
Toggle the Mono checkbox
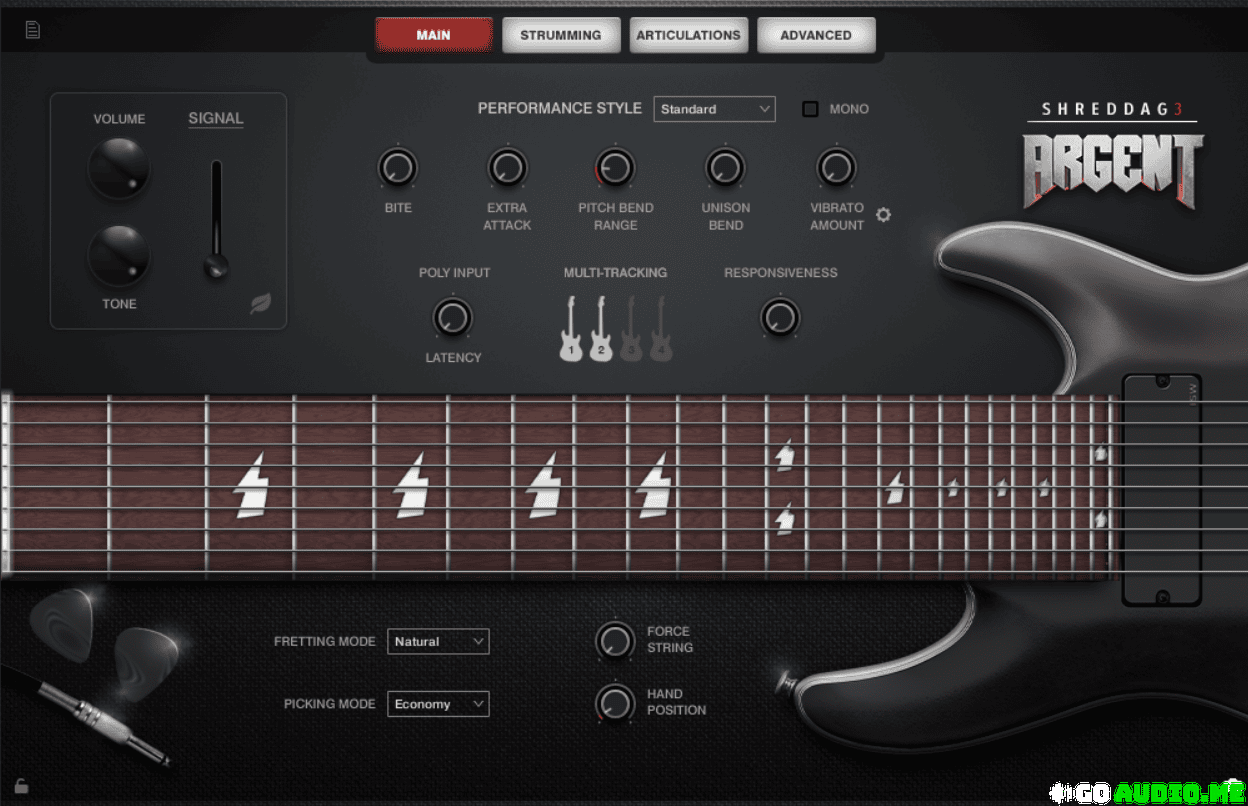click(810, 109)
